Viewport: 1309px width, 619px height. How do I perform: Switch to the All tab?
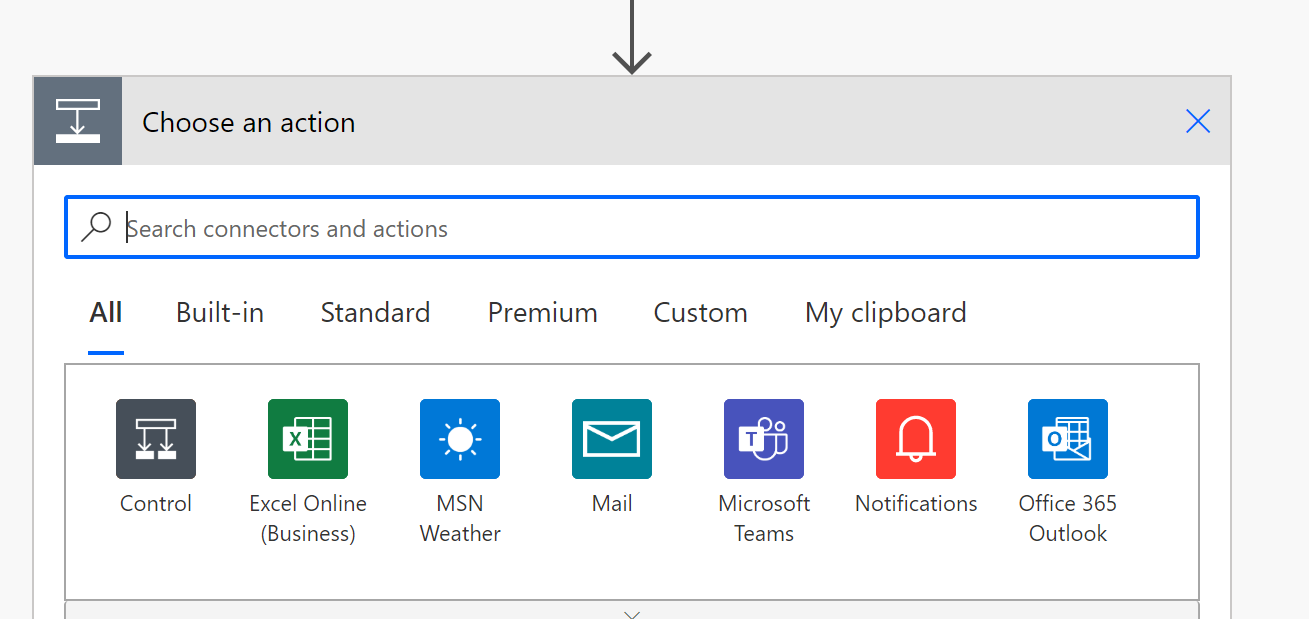click(106, 313)
